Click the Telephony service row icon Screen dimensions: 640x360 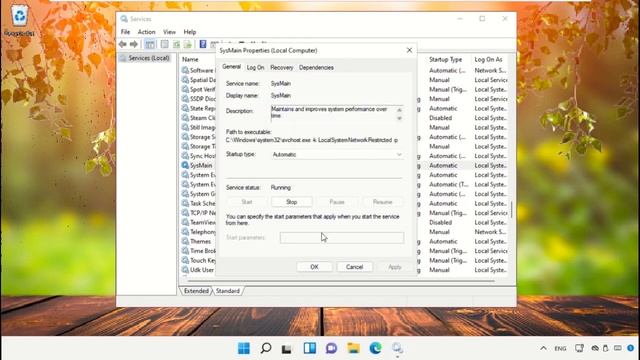click(185, 232)
